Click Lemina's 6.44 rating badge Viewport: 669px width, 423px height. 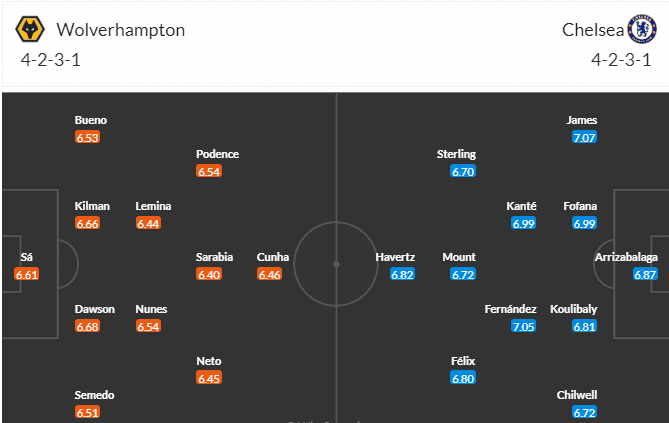[148, 223]
